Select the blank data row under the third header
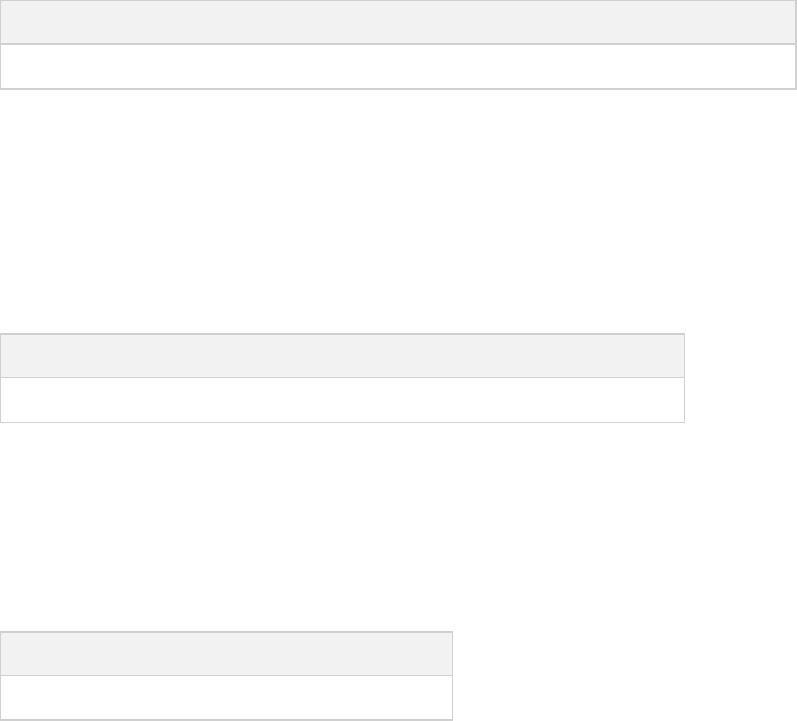 [226, 698]
